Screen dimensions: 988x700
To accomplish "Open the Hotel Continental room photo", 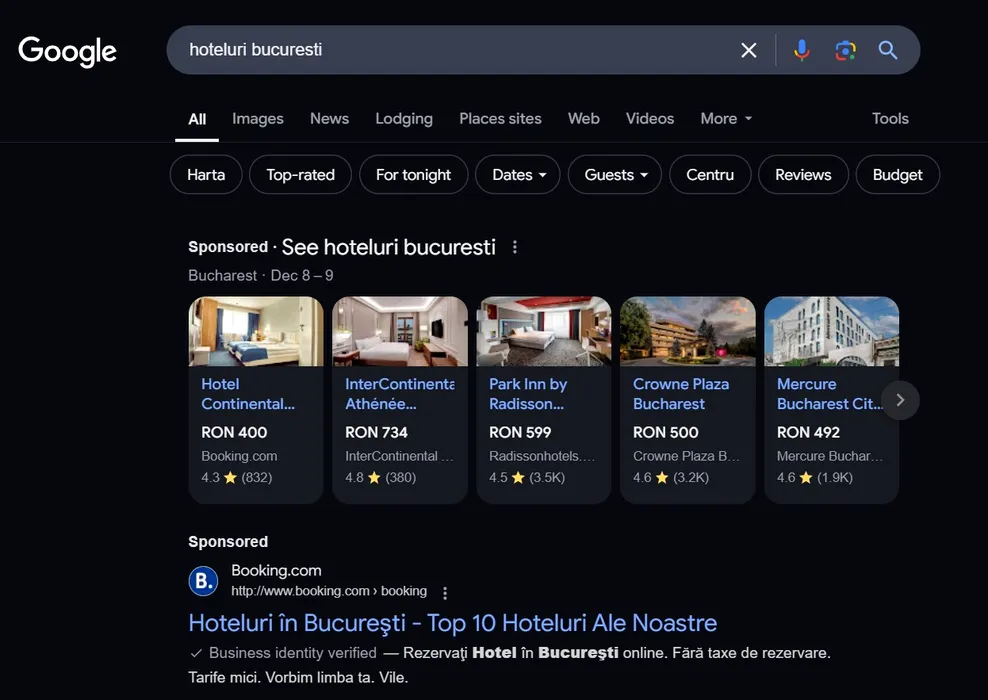I will [256, 331].
